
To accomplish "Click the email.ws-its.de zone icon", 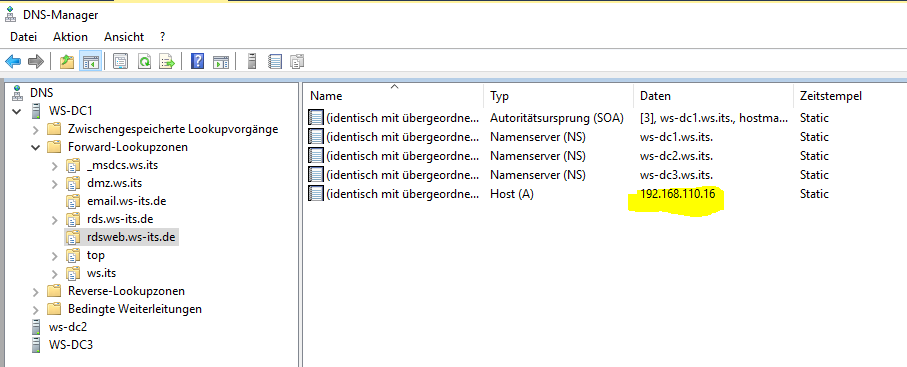I will pos(72,201).
